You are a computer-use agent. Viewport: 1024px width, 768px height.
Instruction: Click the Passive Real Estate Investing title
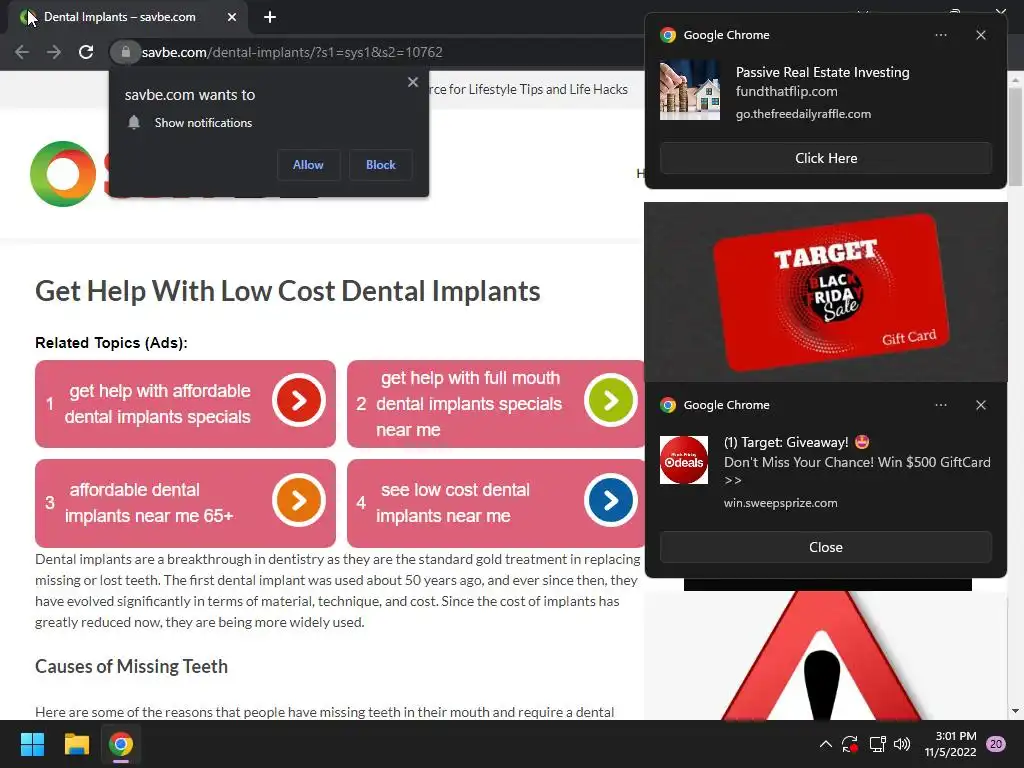(x=823, y=72)
